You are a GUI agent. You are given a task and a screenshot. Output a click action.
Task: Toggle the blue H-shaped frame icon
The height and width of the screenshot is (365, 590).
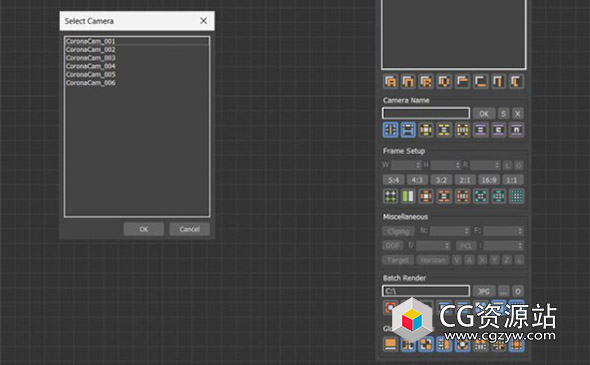pyautogui.click(x=408, y=130)
